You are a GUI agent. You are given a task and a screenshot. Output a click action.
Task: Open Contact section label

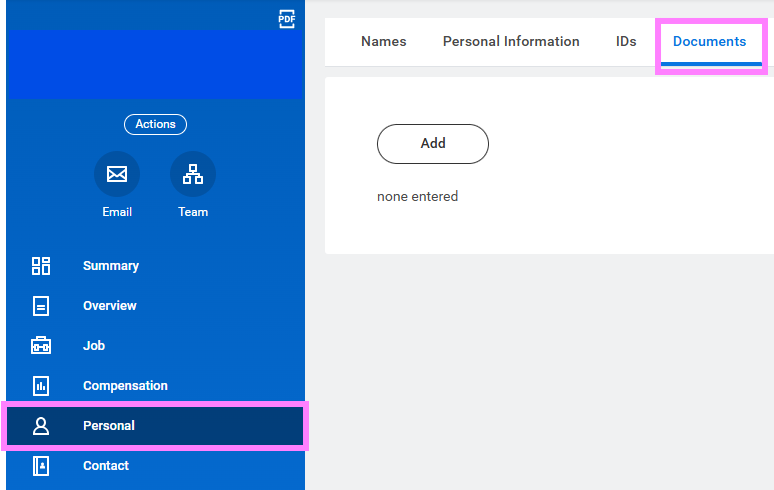click(x=106, y=466)
